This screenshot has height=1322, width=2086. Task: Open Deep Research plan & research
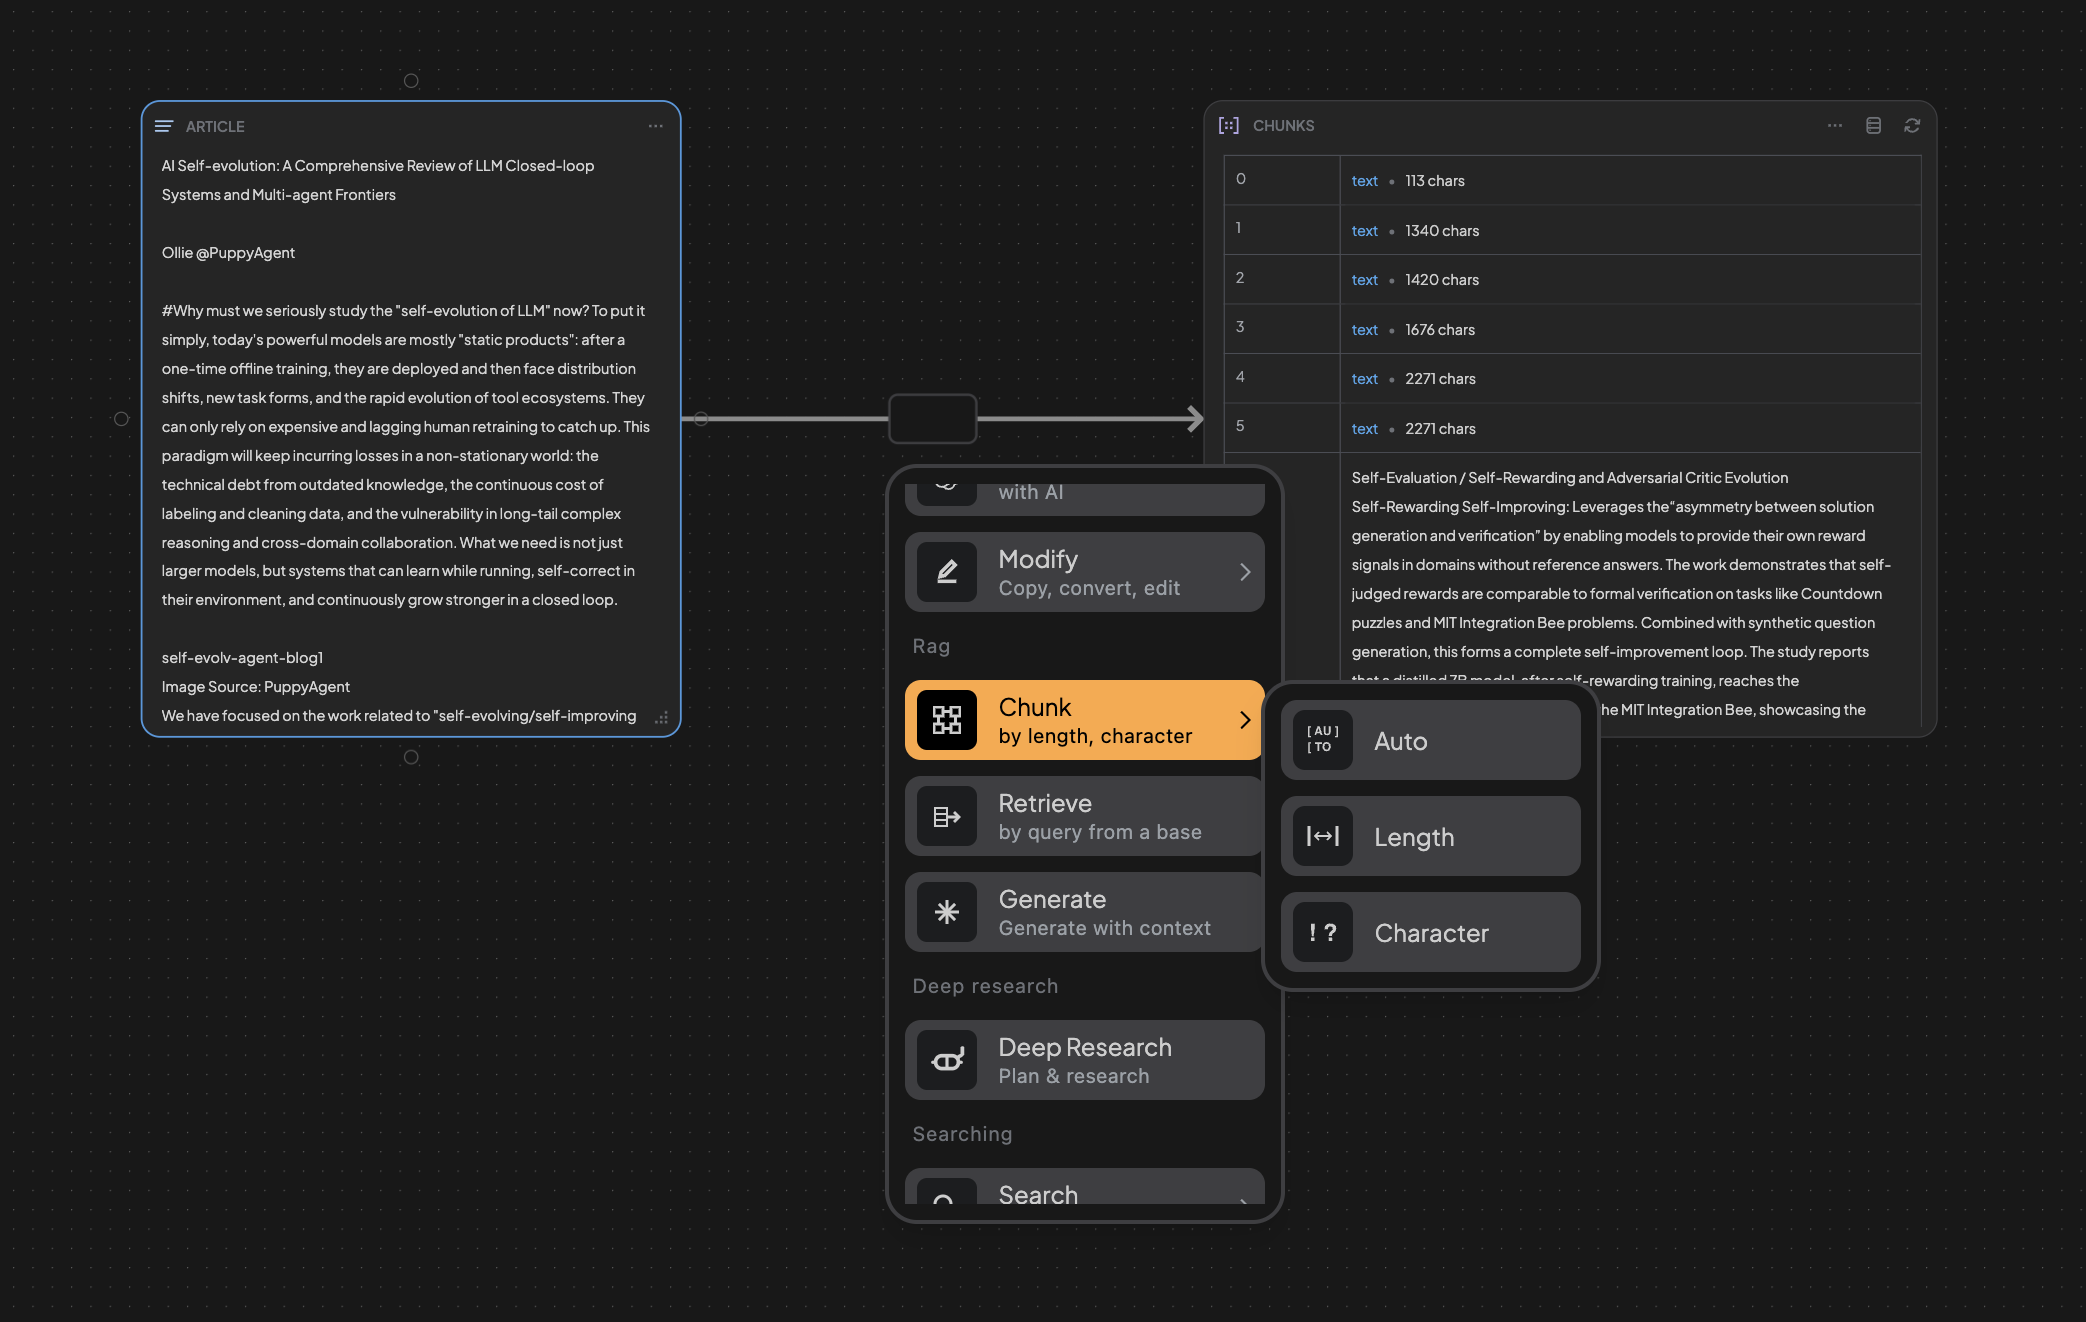[1084, 1060]
